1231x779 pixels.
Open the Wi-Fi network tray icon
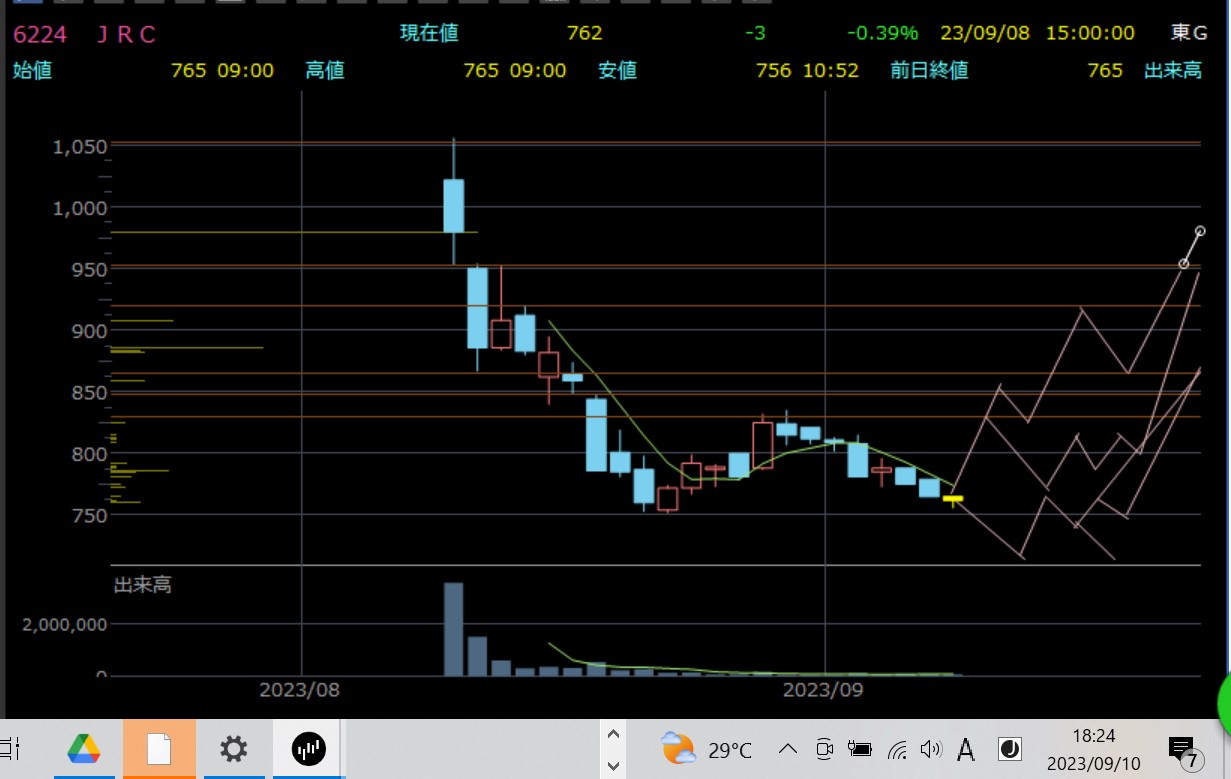pos(897,748)
